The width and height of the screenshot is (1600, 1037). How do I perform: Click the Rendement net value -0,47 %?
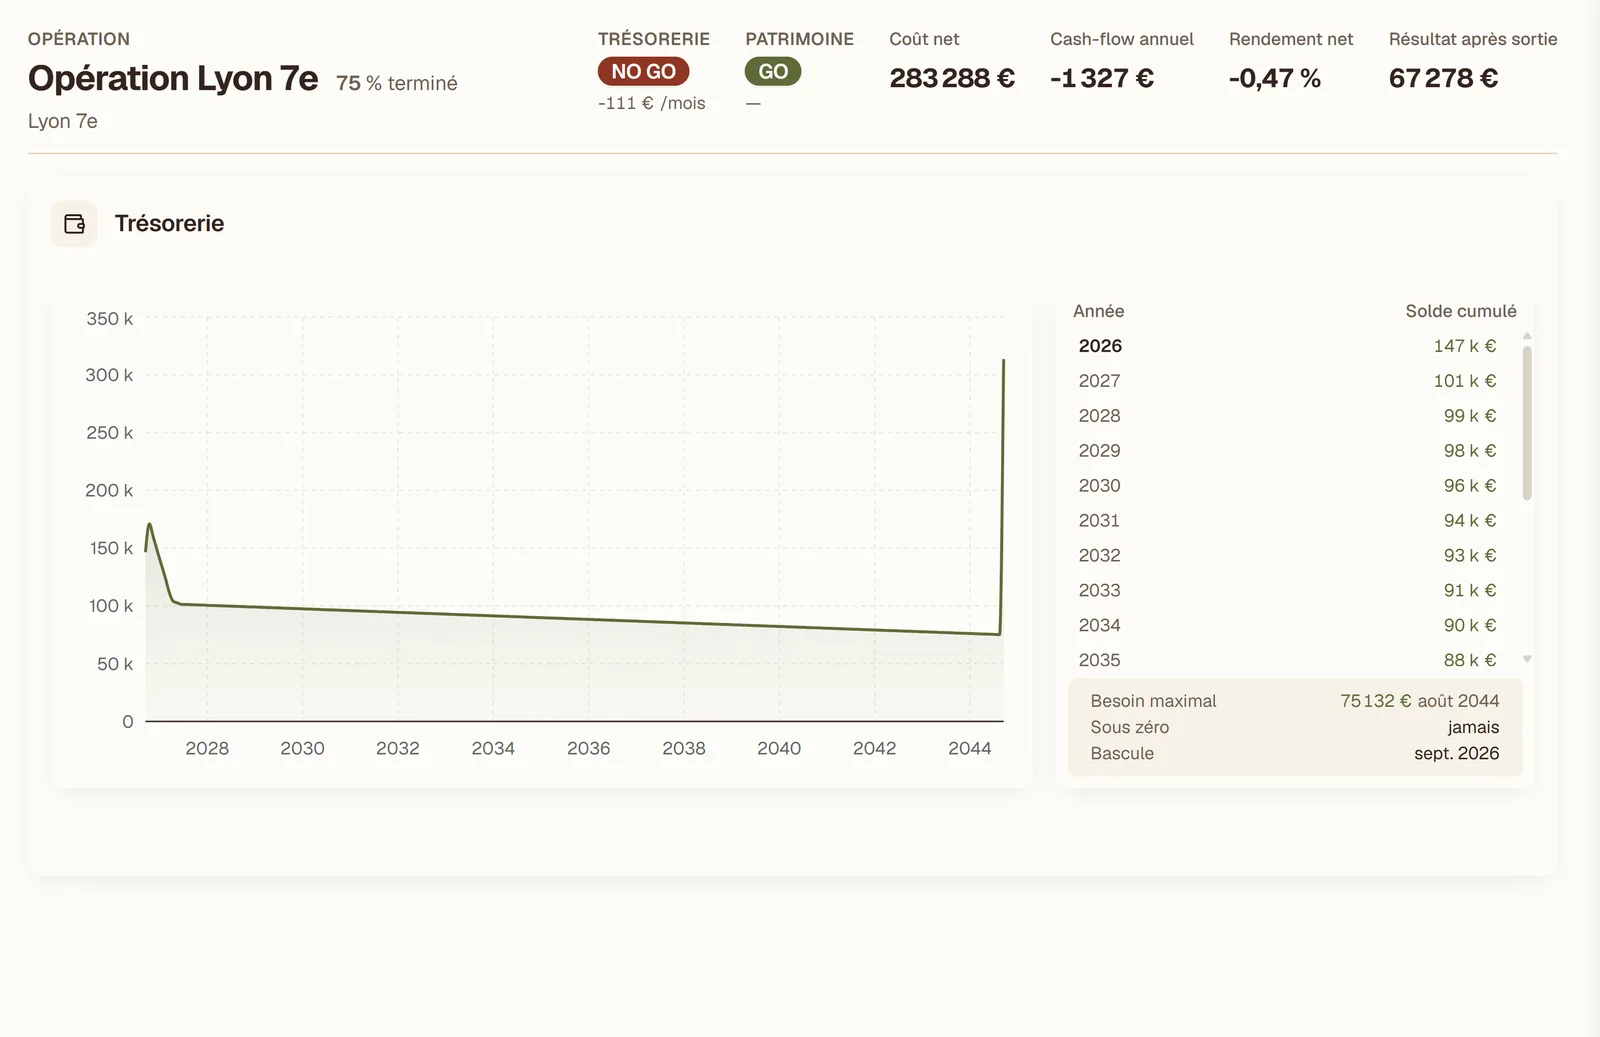(x=1275, y=78)
